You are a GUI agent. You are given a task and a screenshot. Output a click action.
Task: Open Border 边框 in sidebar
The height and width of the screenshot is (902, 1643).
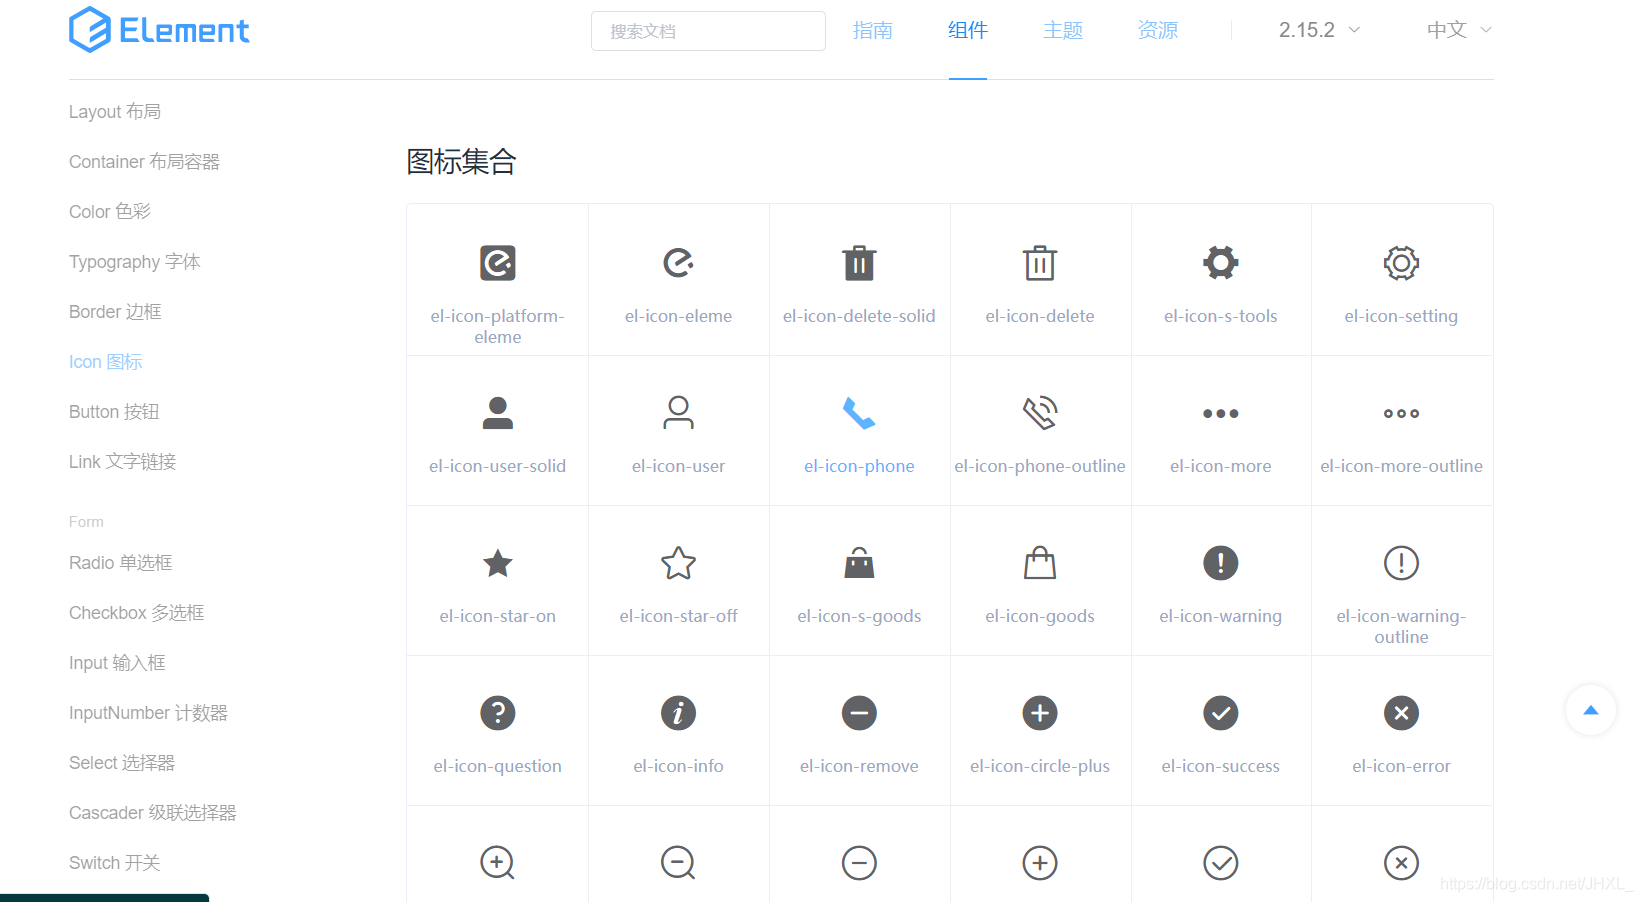click(115, 312)
